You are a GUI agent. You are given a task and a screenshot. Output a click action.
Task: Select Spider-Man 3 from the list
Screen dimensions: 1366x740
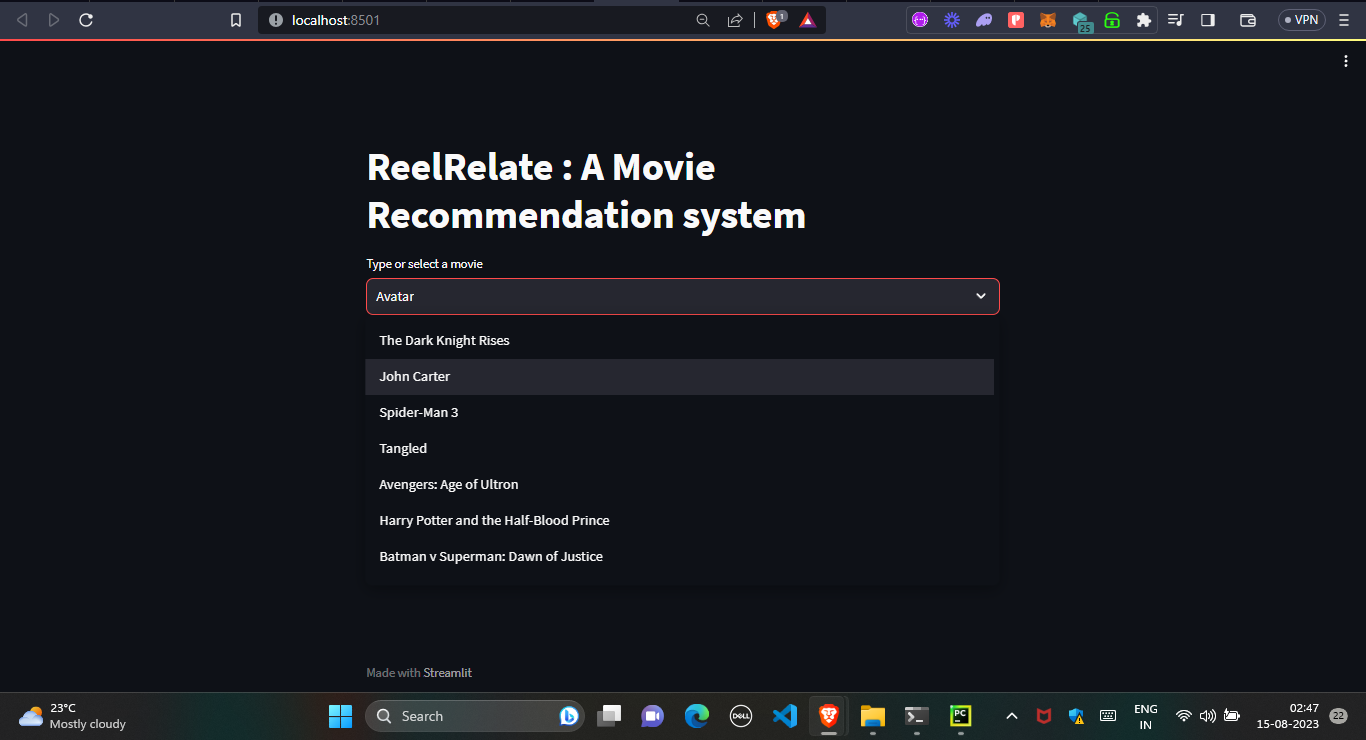tap(419, 412)
